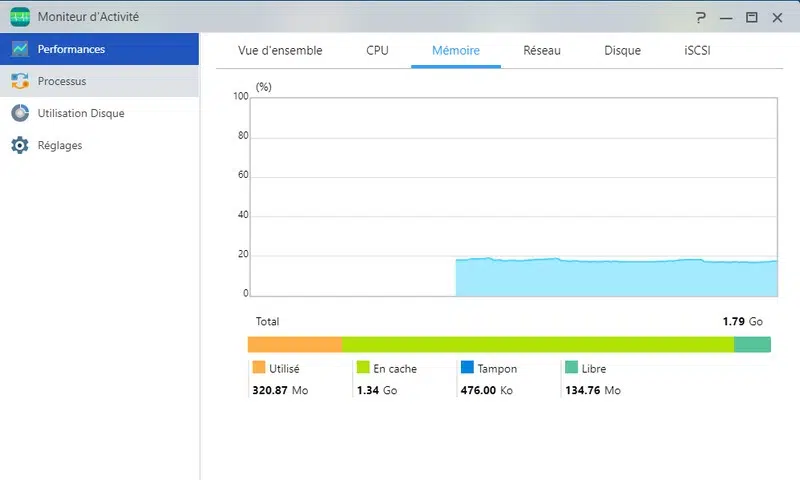Switch to the Vue d'ensemble tab
Screen dimensions: 800x480
[280, 50]
